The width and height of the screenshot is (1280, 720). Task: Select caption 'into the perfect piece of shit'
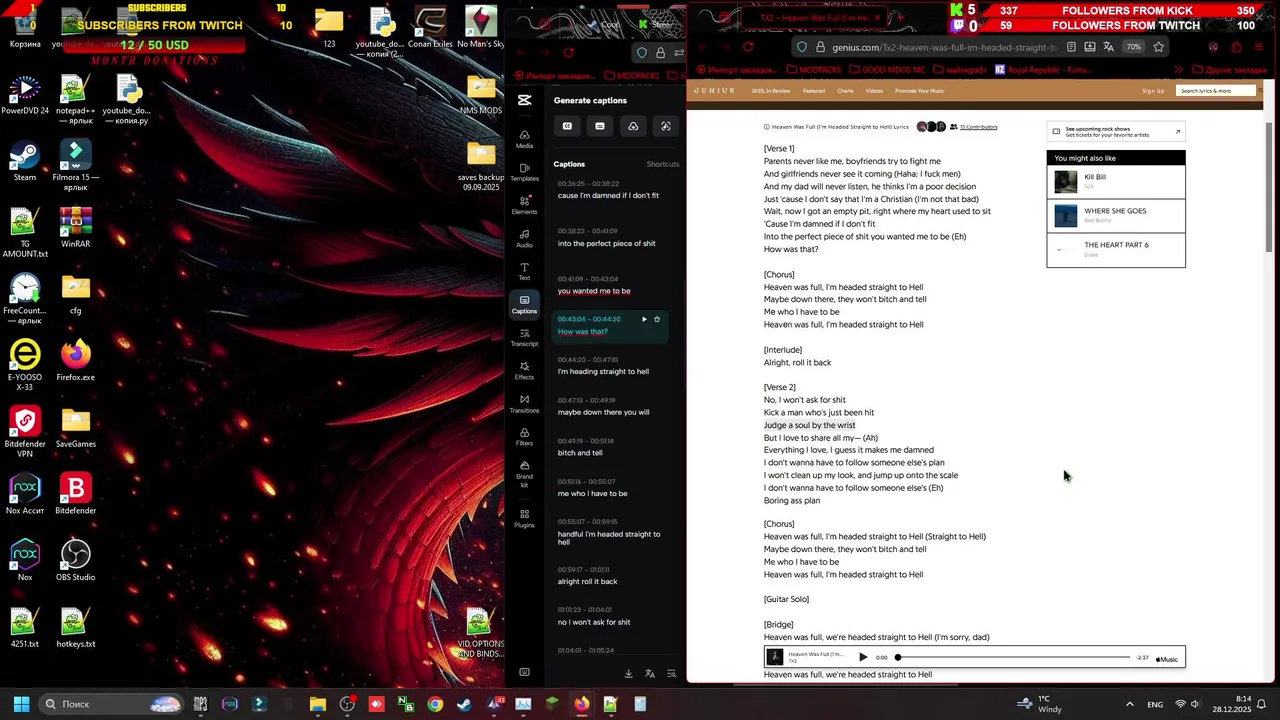point(606,243)
